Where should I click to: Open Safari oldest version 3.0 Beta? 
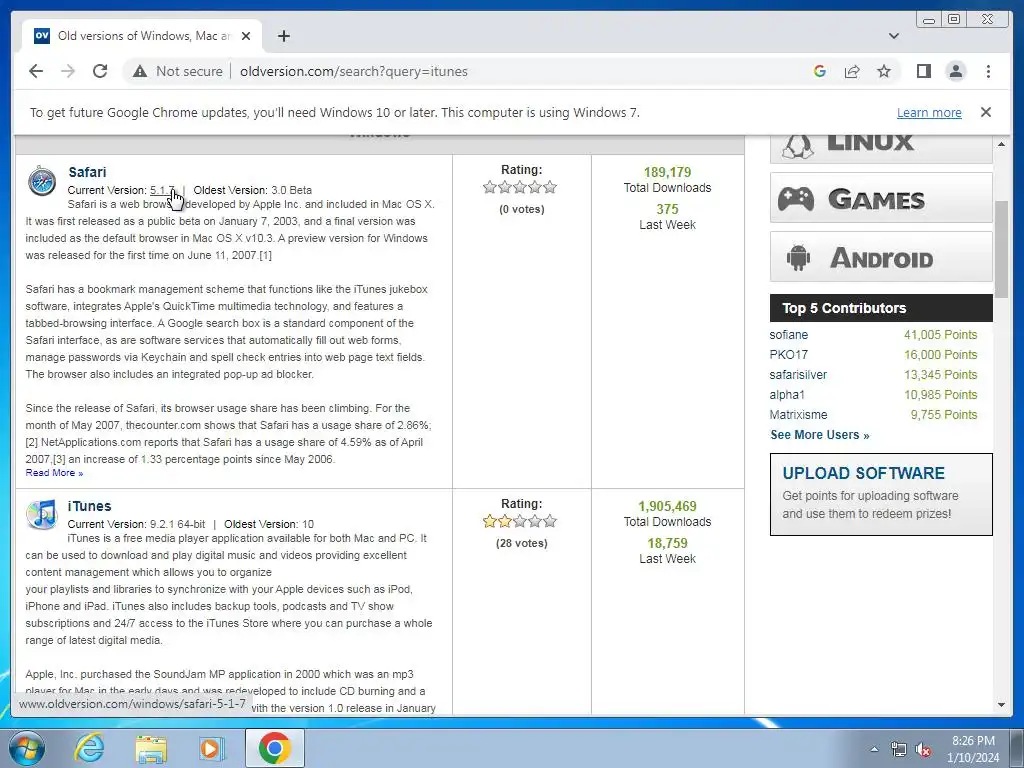[x=291, y=190]
